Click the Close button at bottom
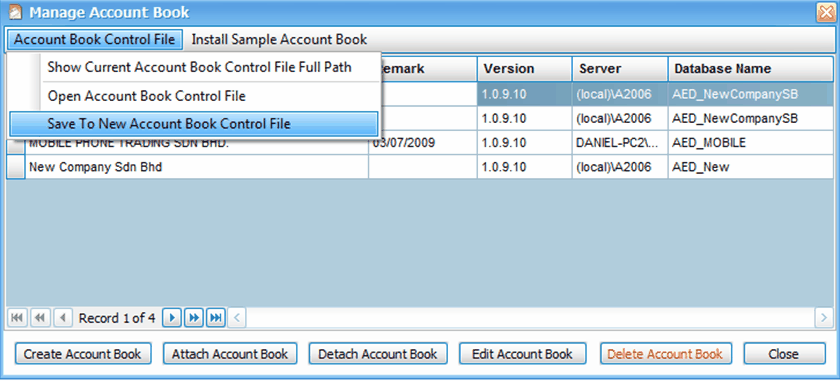Viewport: 840px width, 381px height. click(784, 354)
